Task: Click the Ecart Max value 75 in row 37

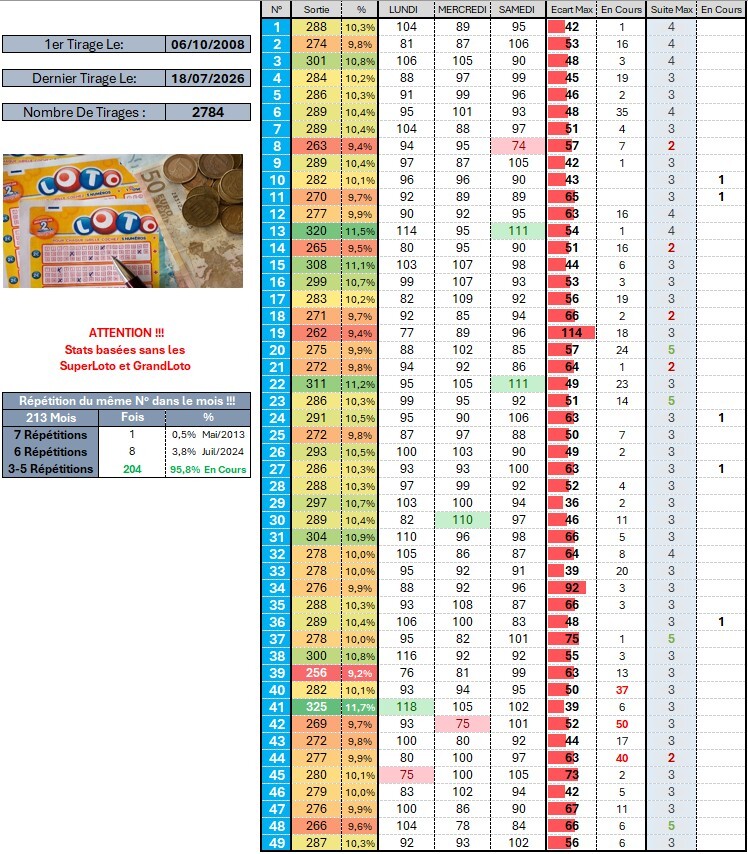Action: (571, 639)
